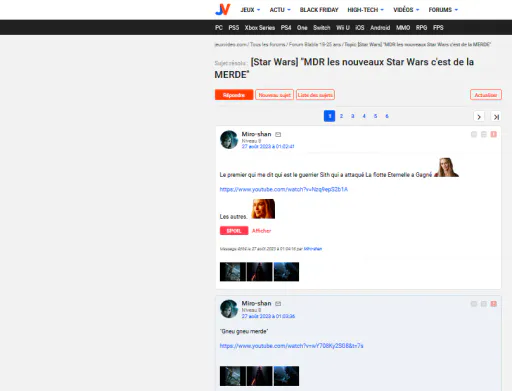512x391 pixels.
Task: Select Switch platform in black bar
Action: pyautogui.click(x=321, y=28)
